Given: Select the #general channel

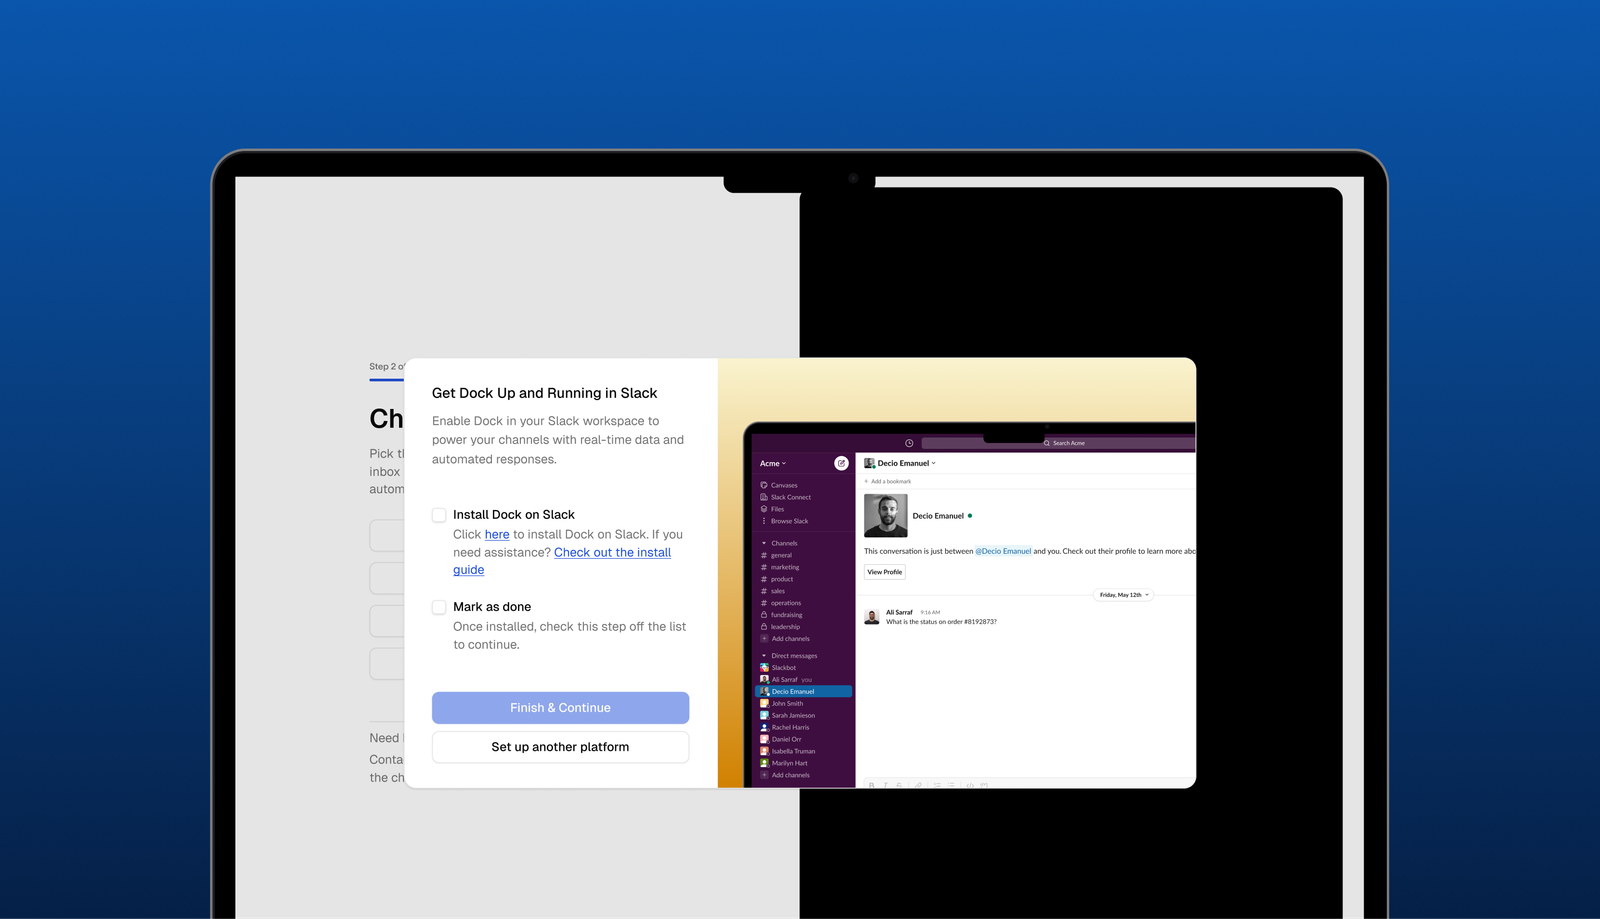Looking at the screenshot, I should click(777, 555).
